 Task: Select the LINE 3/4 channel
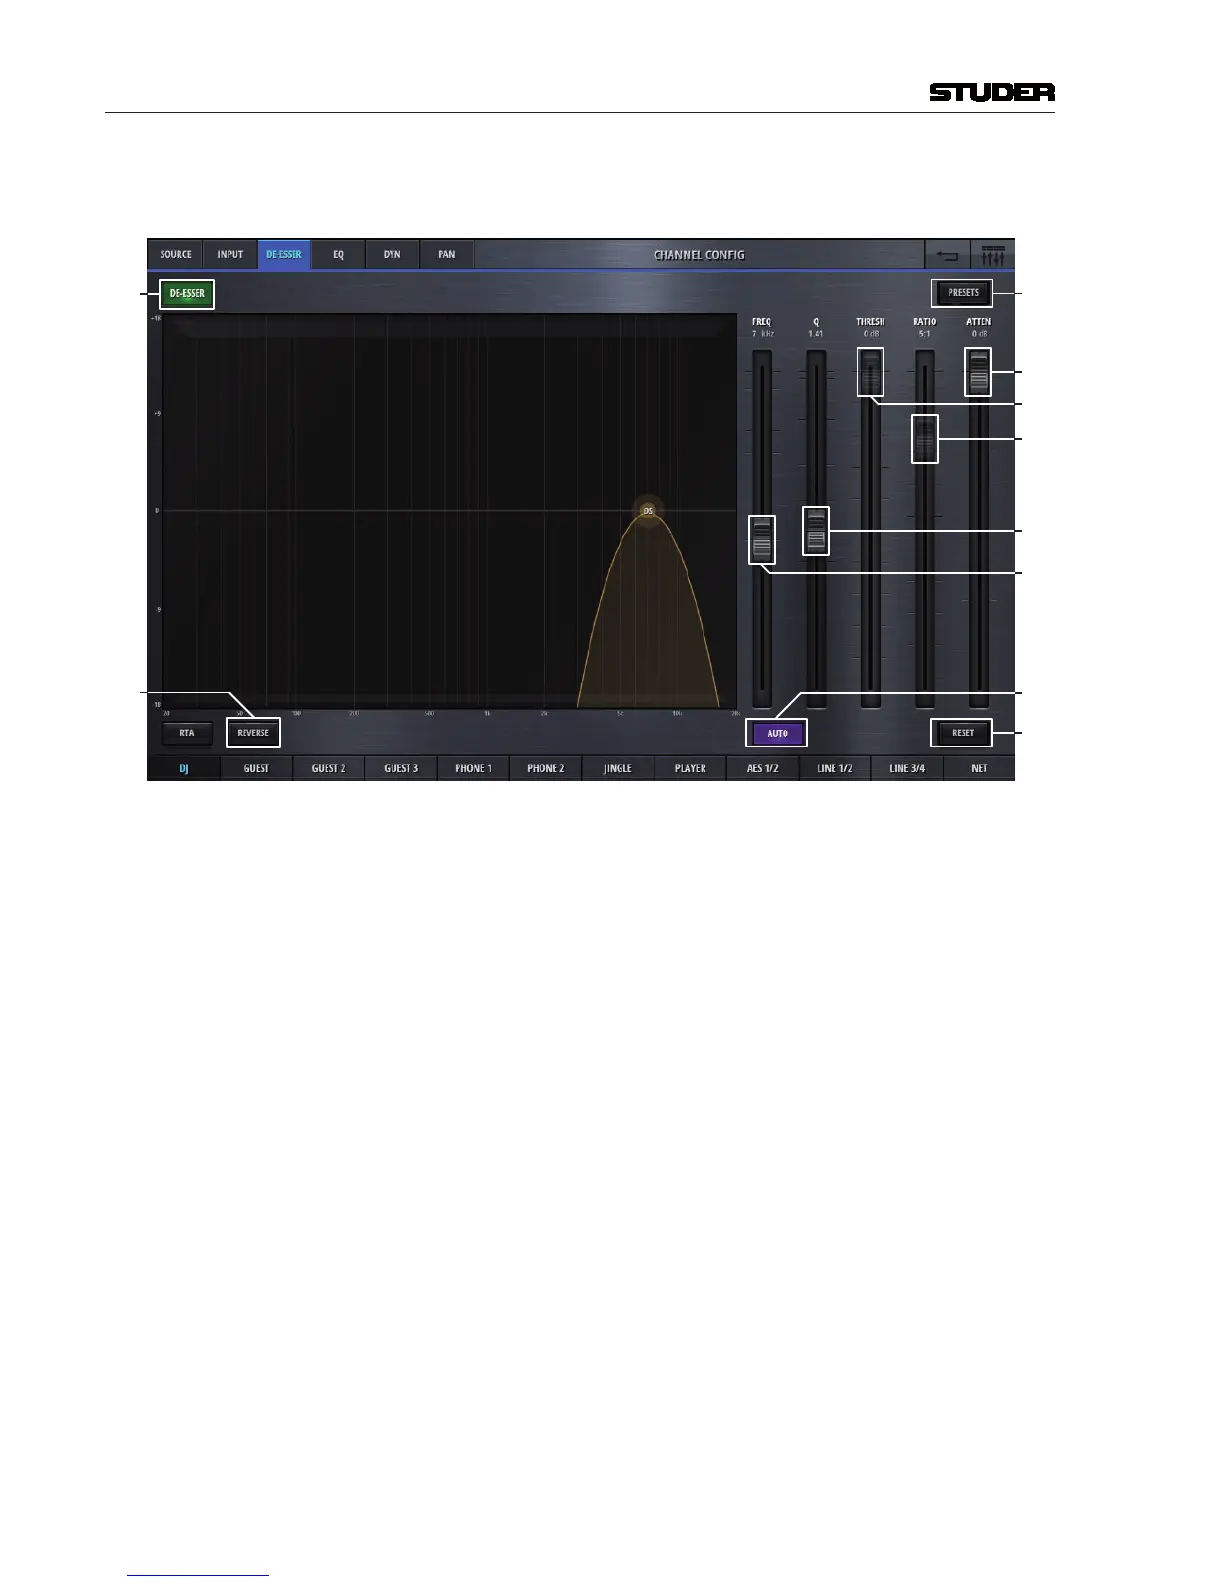click(x=907, y=768)
